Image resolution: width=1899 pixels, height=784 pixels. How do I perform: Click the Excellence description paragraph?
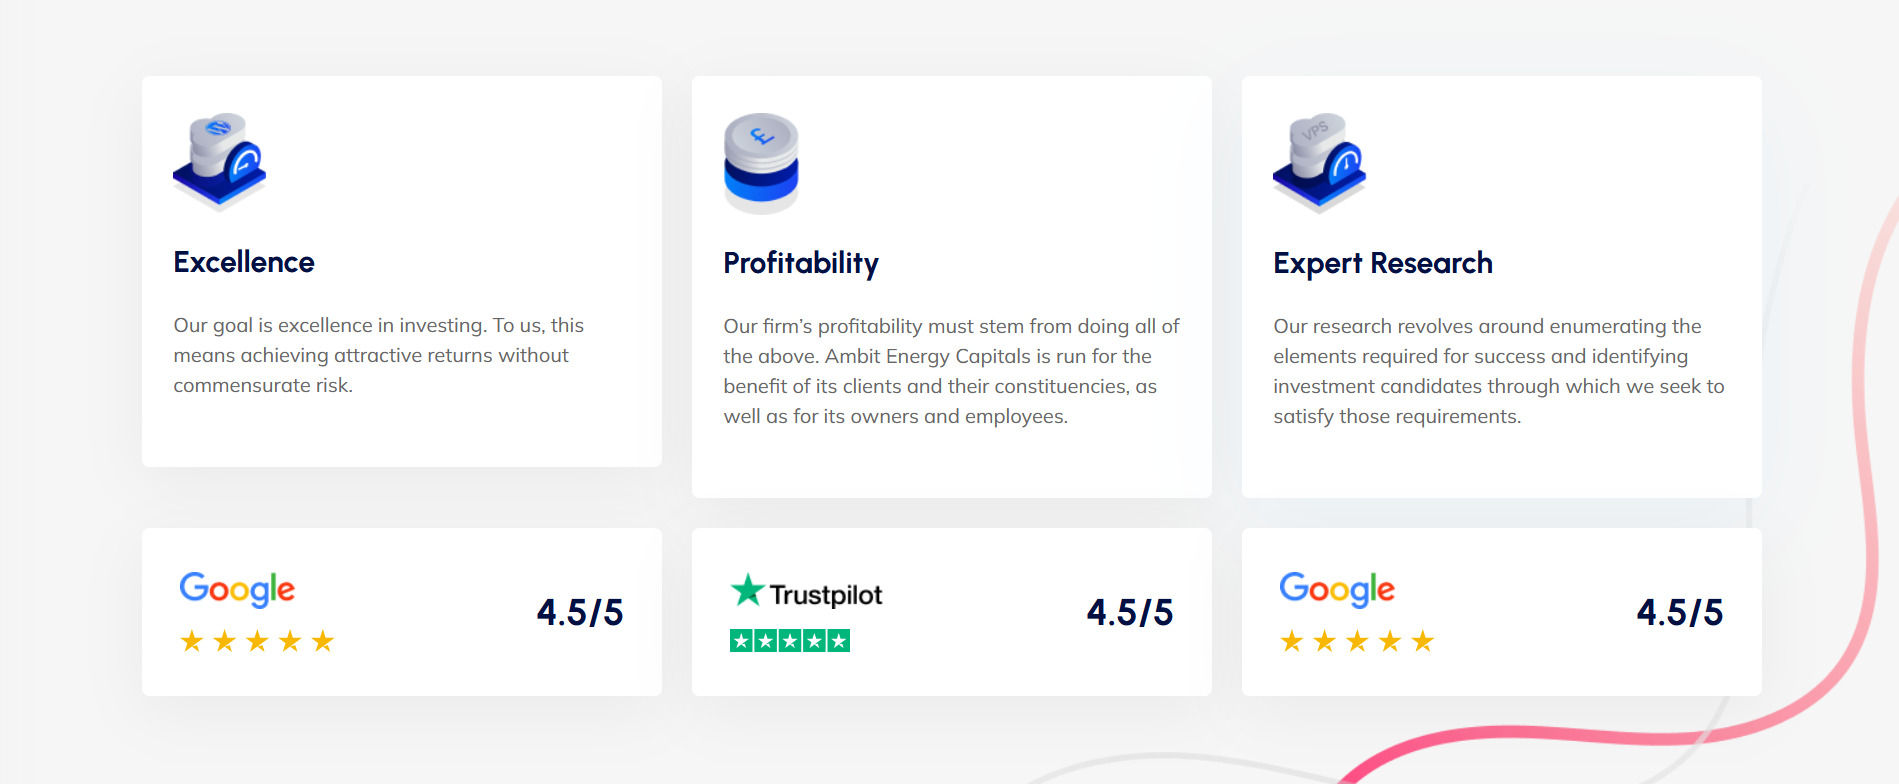pyautogui.click(x=378, y=355)
